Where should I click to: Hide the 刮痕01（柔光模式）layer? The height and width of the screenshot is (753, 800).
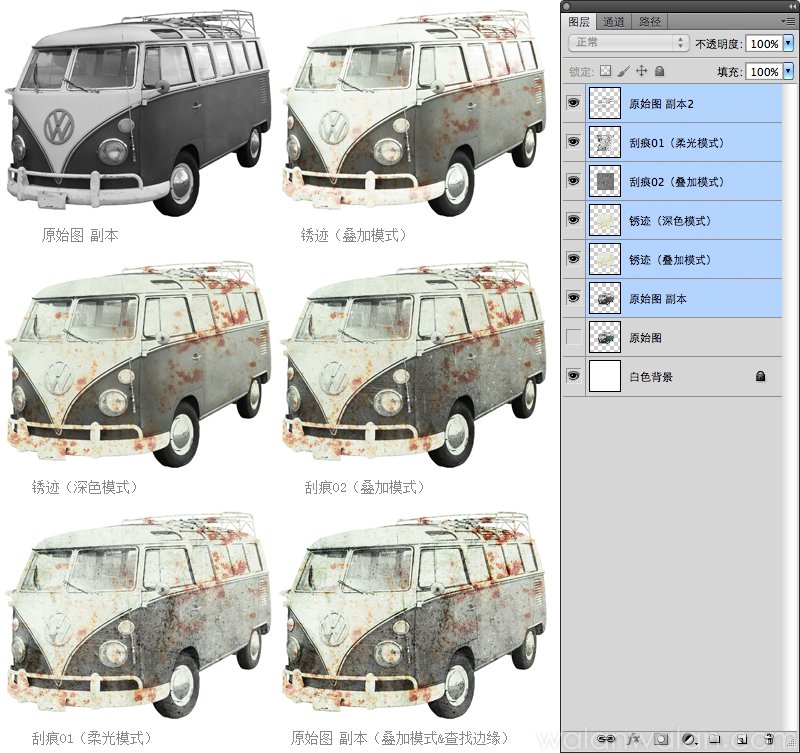click(x=573, y=142)
